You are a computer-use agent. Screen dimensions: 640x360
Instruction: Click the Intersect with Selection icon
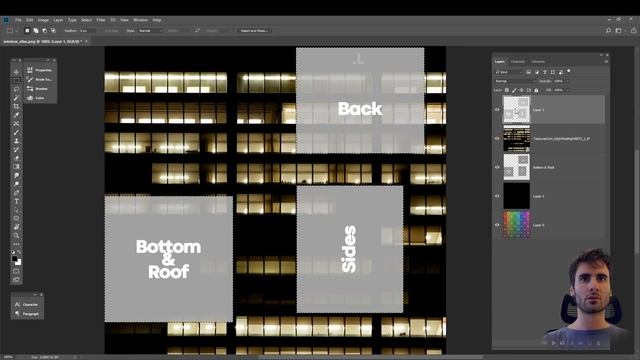pos(53,31)
